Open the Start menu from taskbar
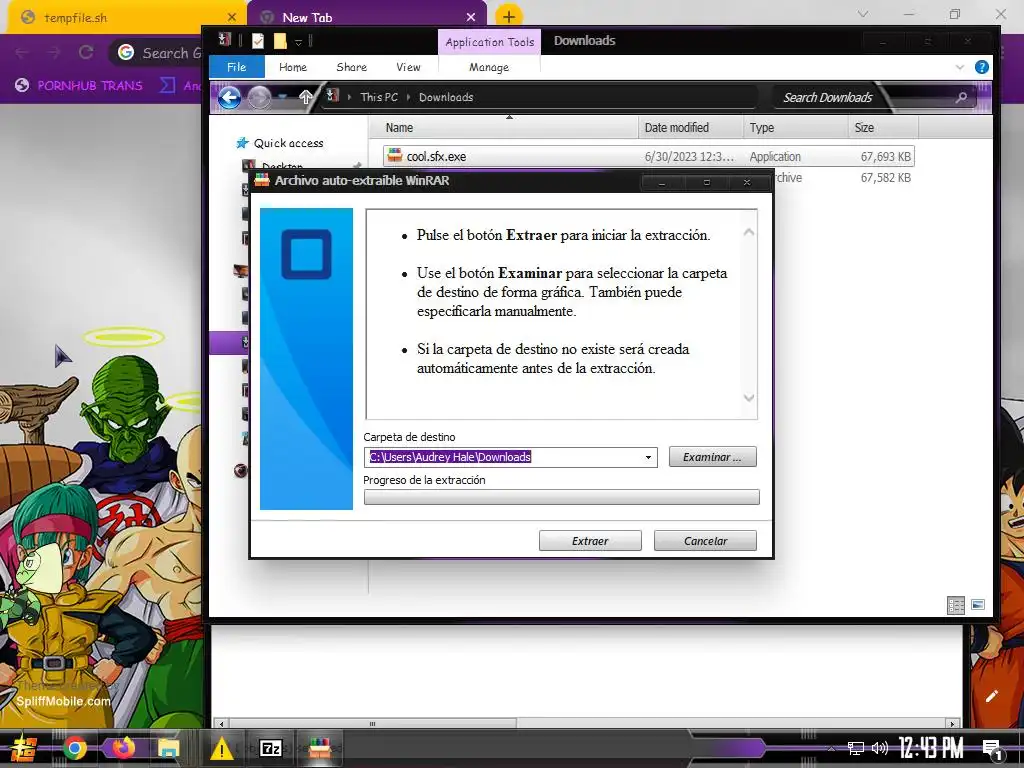This screenshot has height=768, width=1024. coord(24,748)
